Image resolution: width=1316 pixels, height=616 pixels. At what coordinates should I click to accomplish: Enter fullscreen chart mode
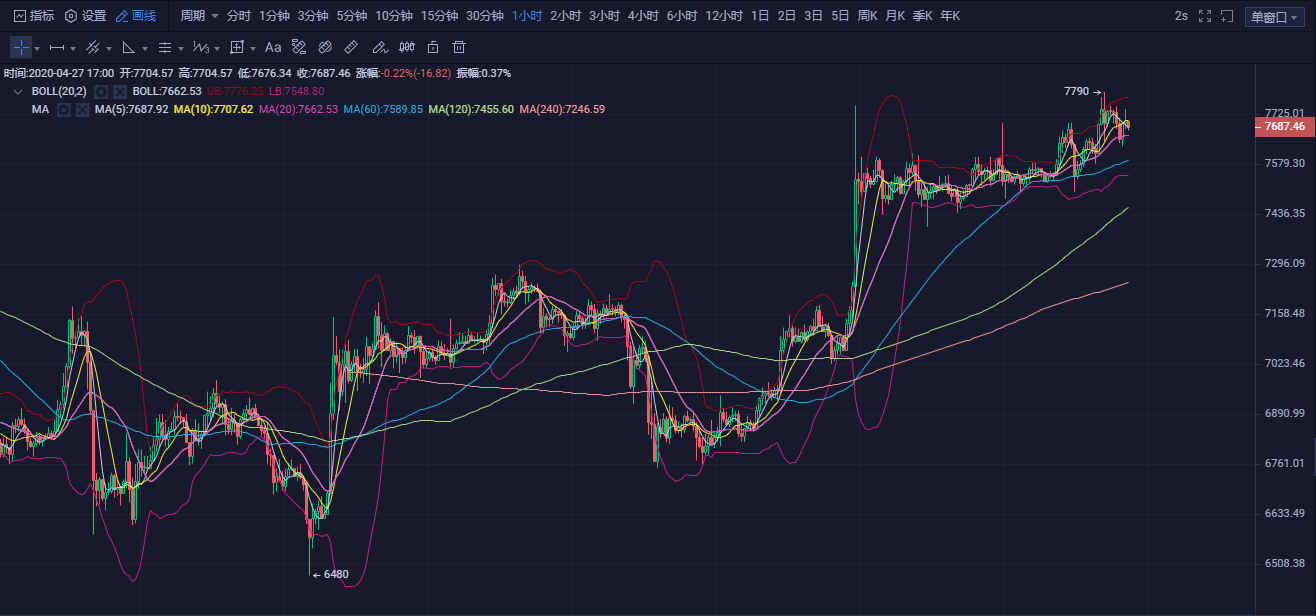click(x=1204, y=16)
